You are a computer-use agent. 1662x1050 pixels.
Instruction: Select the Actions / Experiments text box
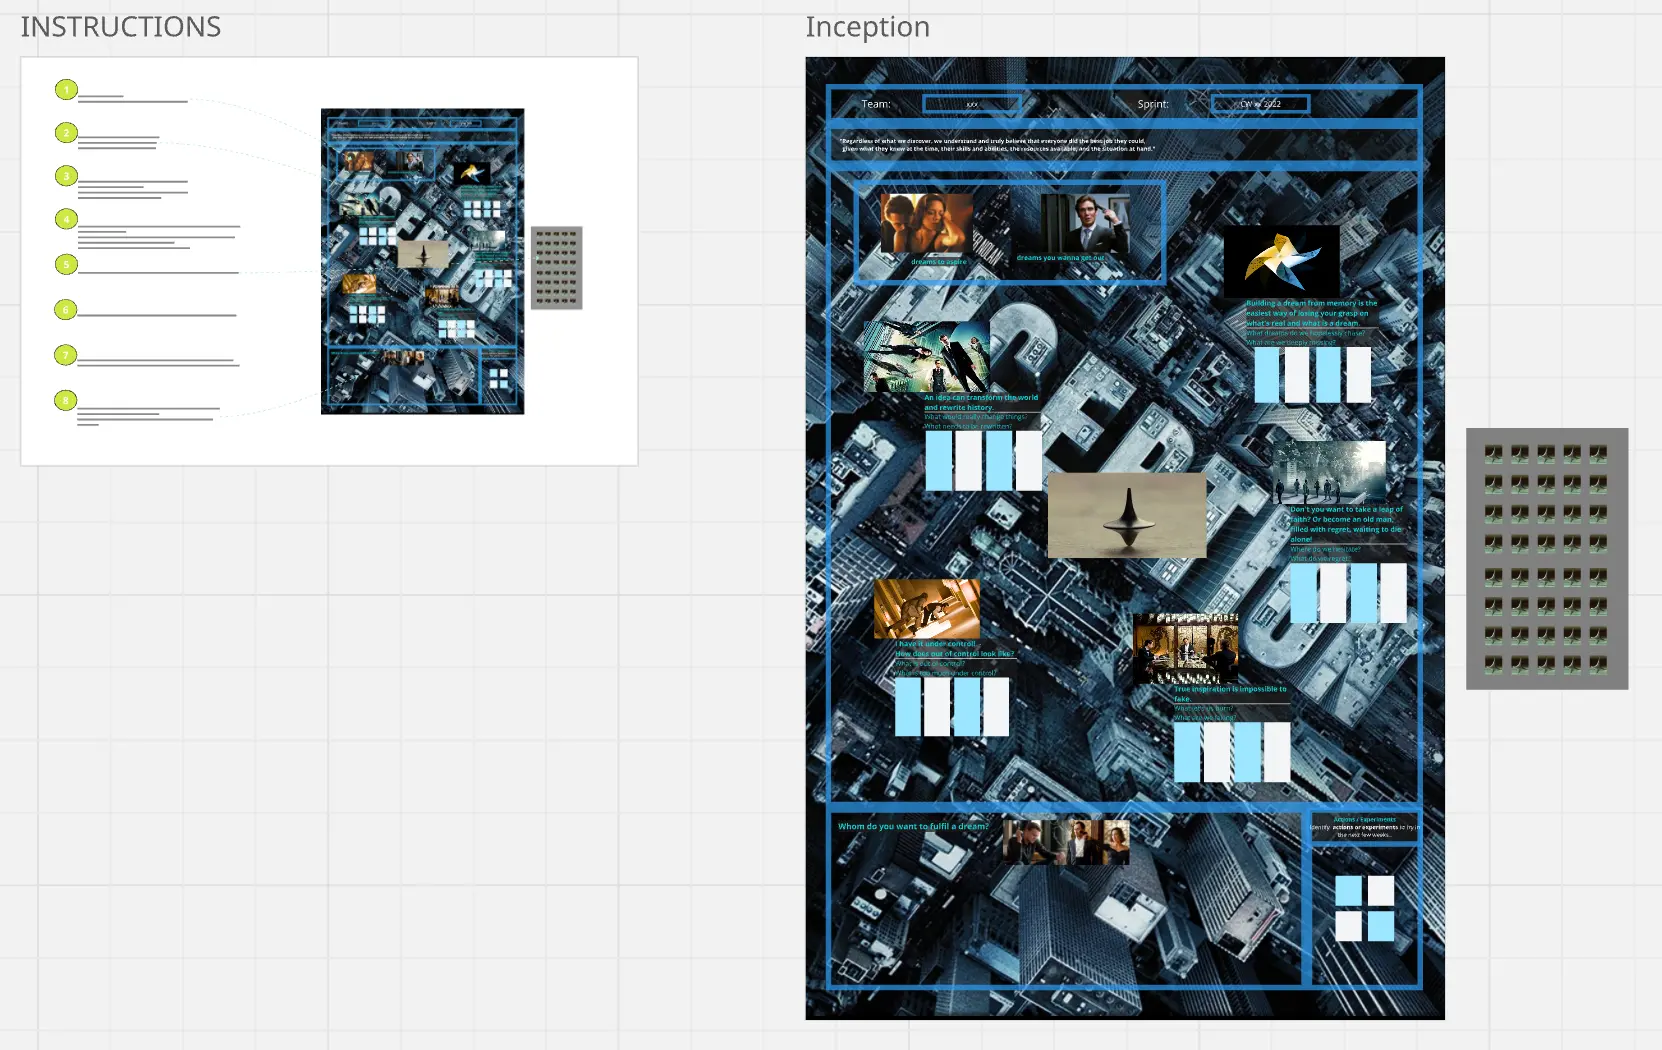click(x=1365, y=827)
